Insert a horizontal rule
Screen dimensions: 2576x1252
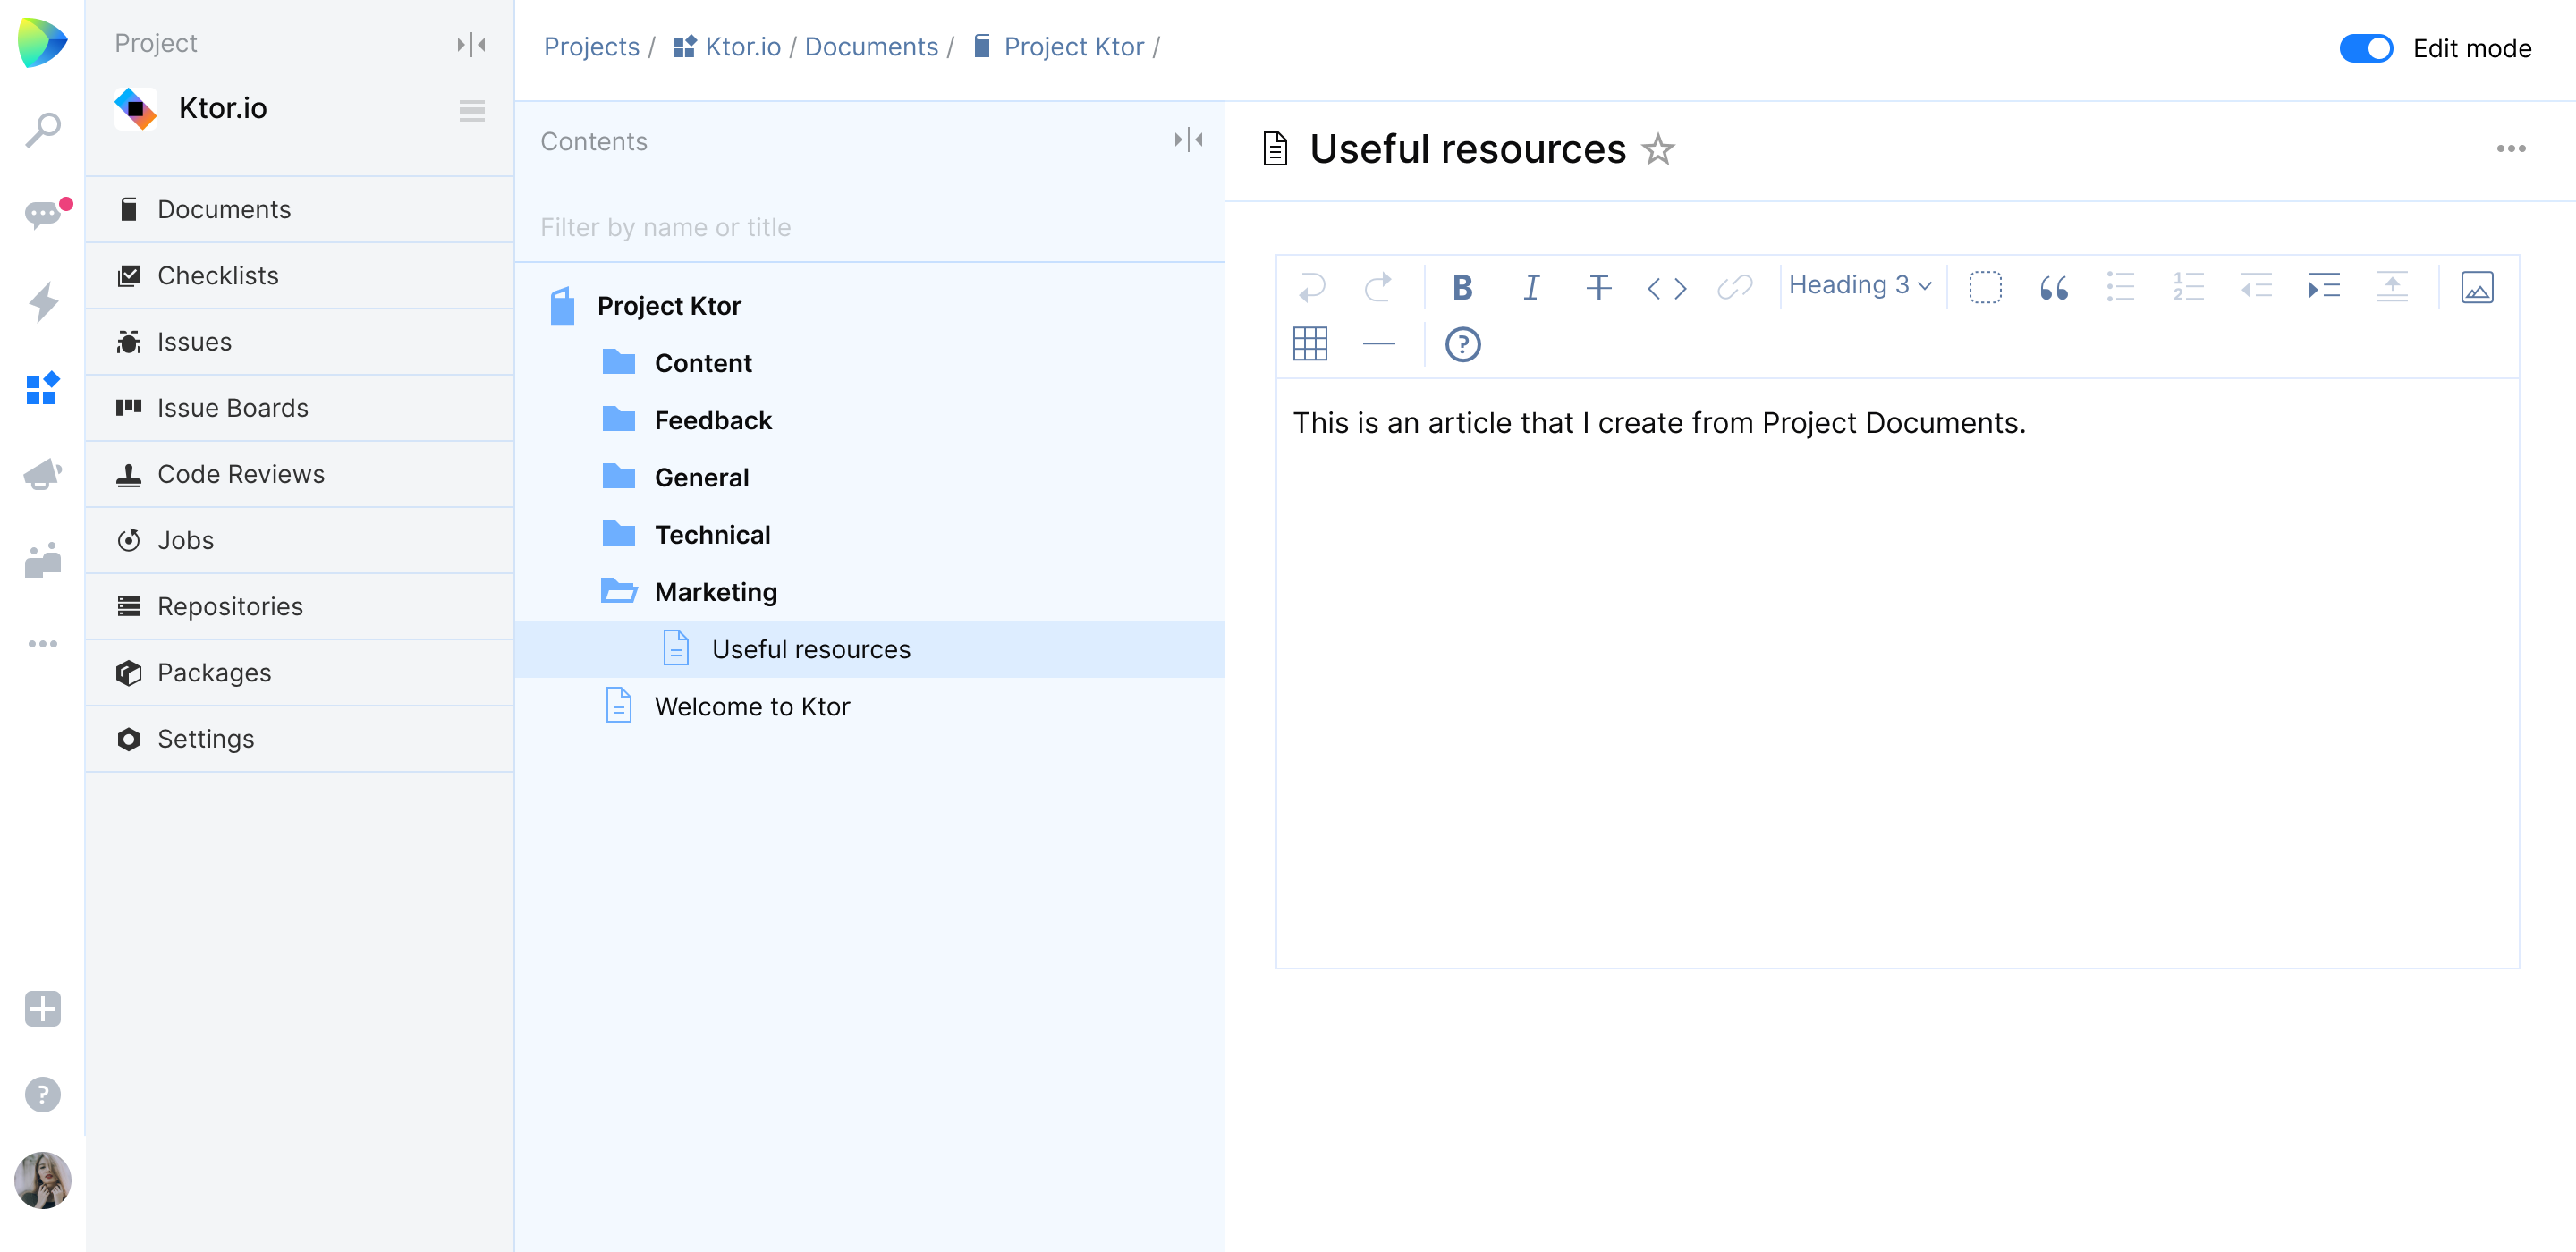pyautogui.click(x=1378, y=344)
